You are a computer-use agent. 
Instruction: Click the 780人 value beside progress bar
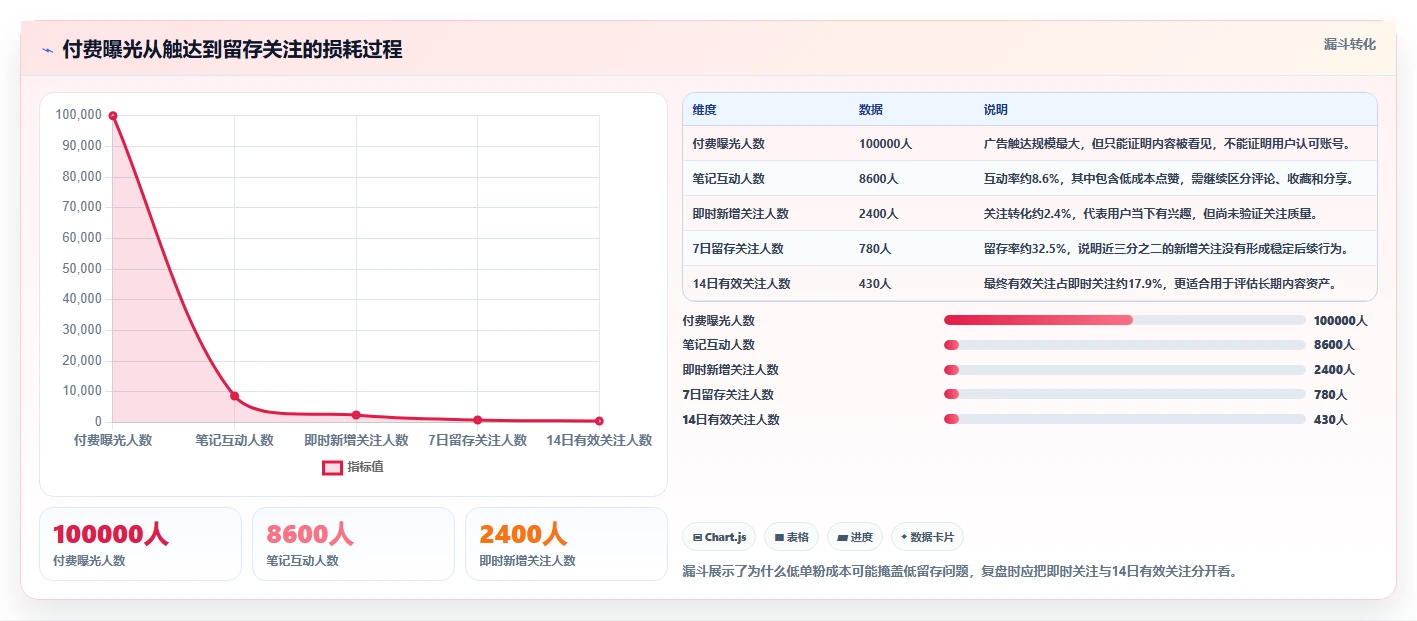[1330, 395]
